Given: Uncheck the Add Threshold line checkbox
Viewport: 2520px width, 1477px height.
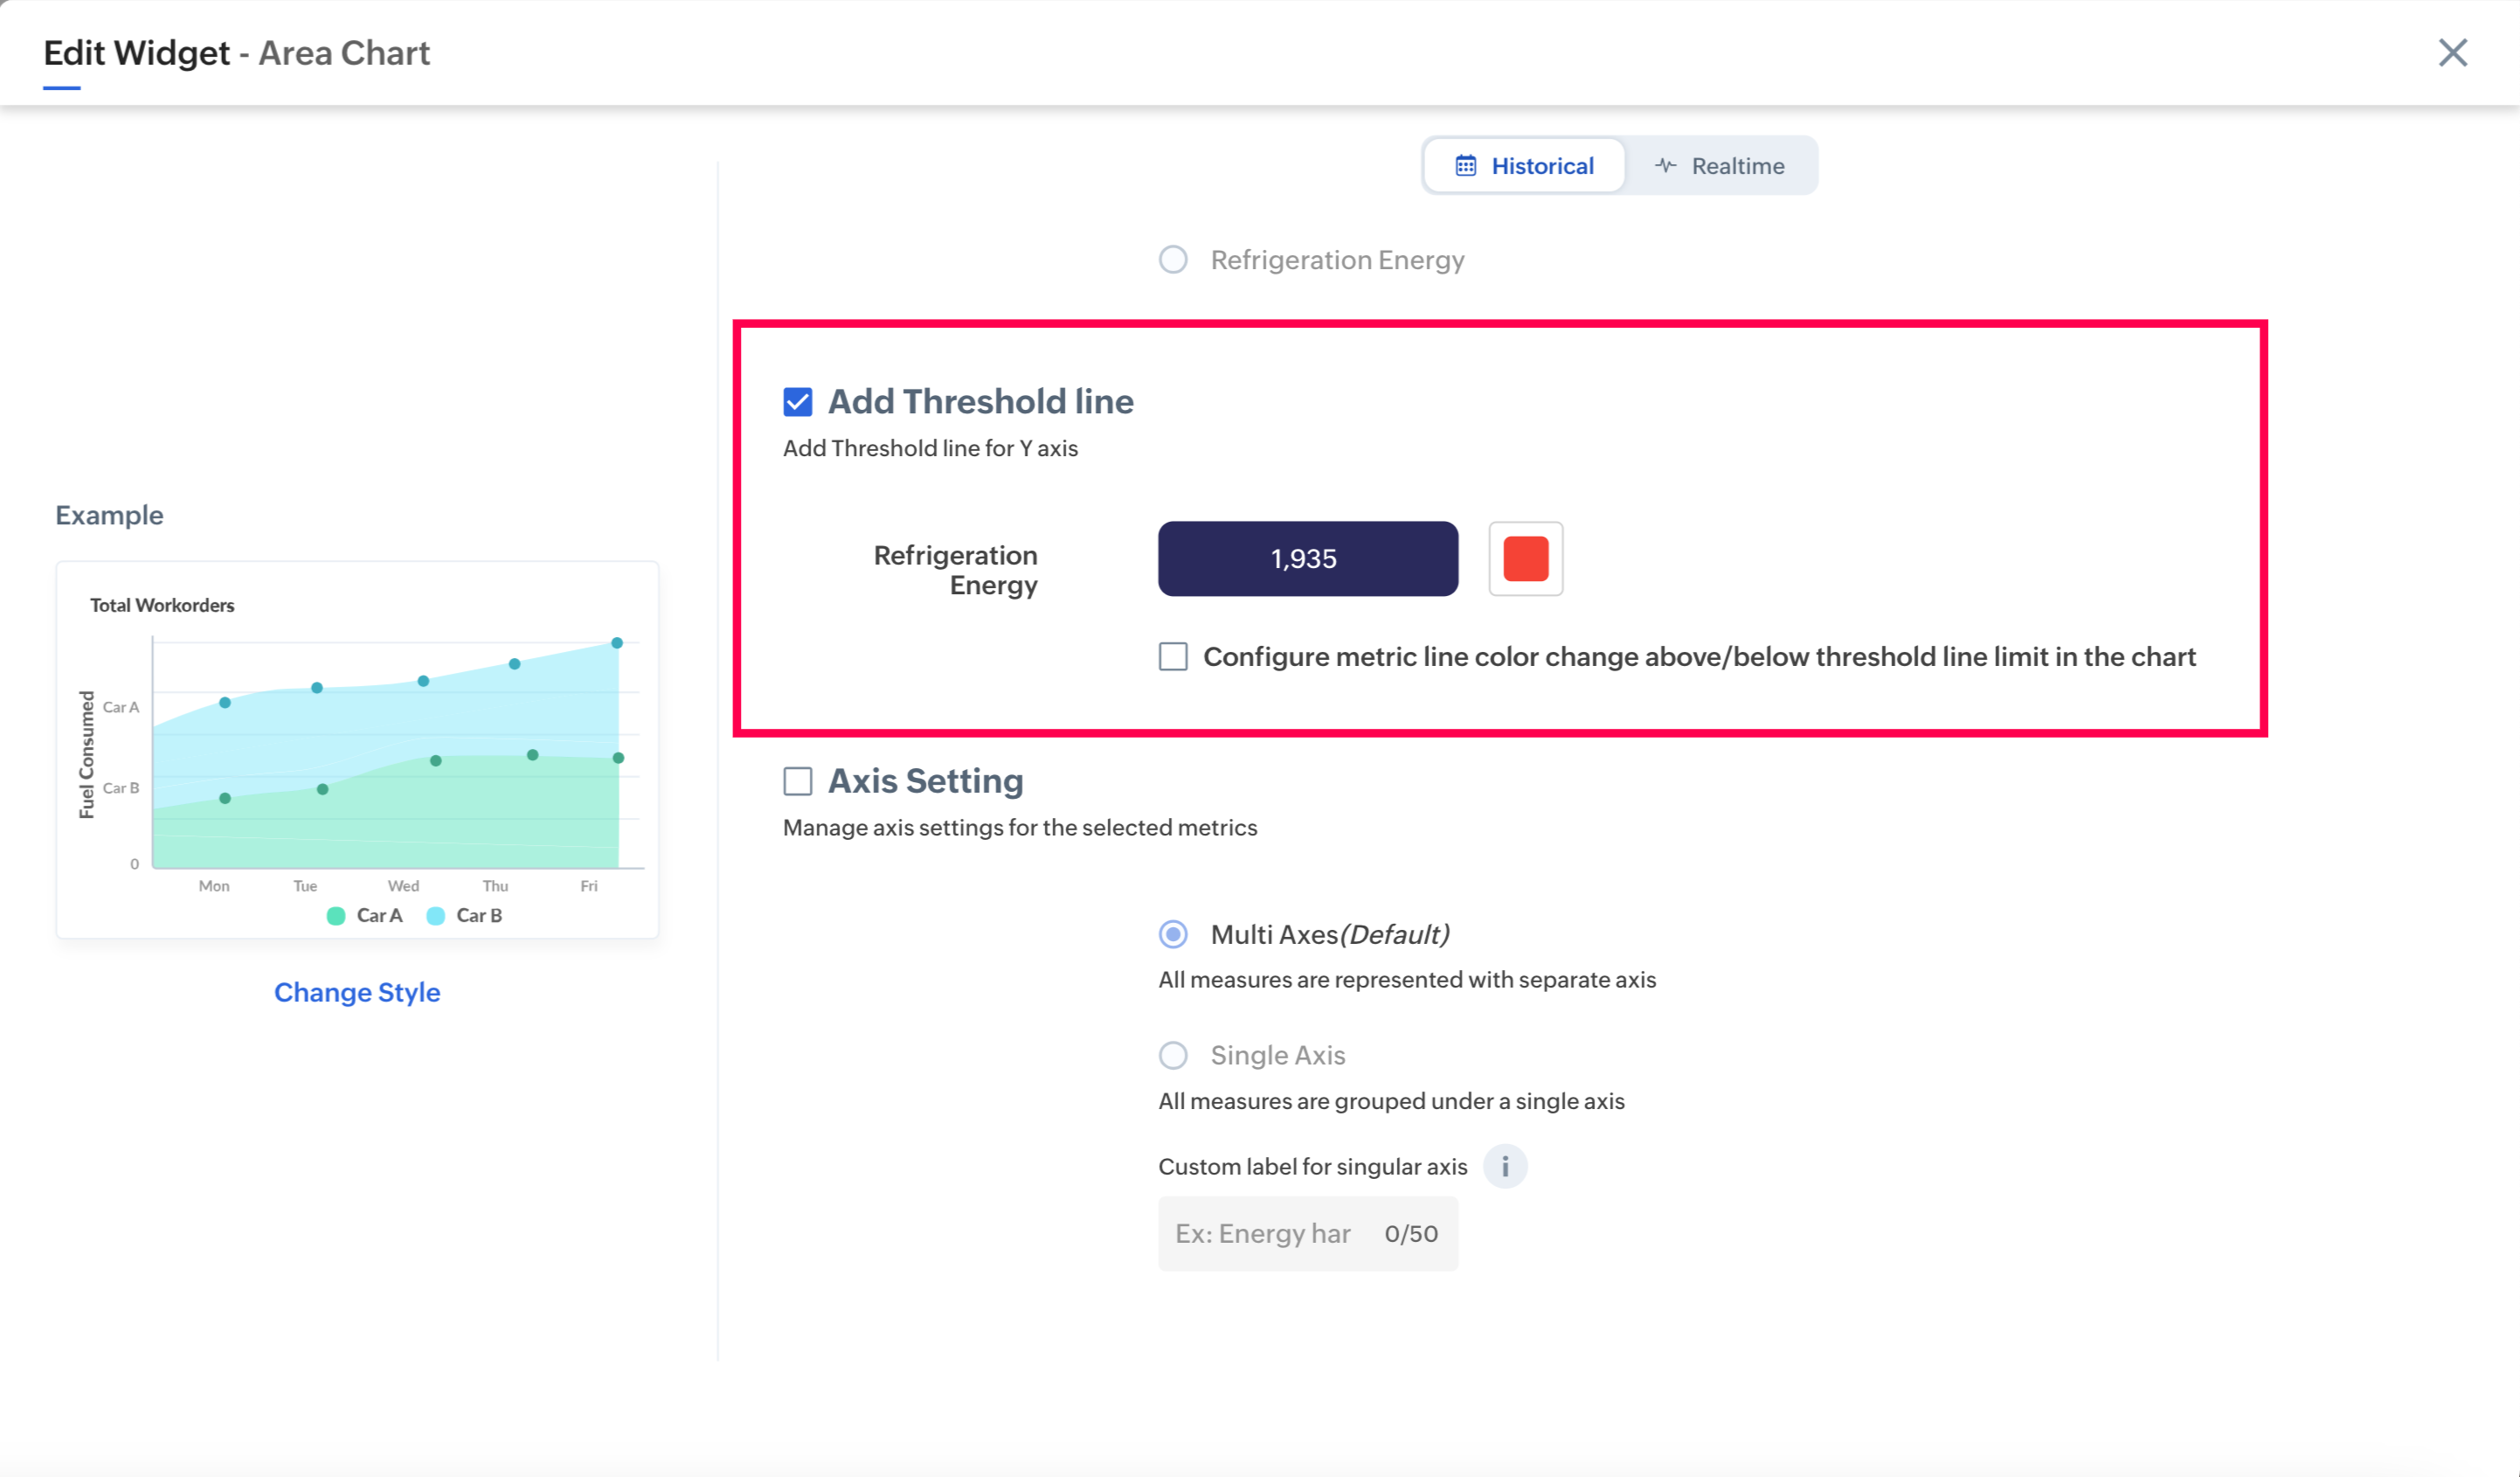Looking at the screenshot, I should [797, 402].
